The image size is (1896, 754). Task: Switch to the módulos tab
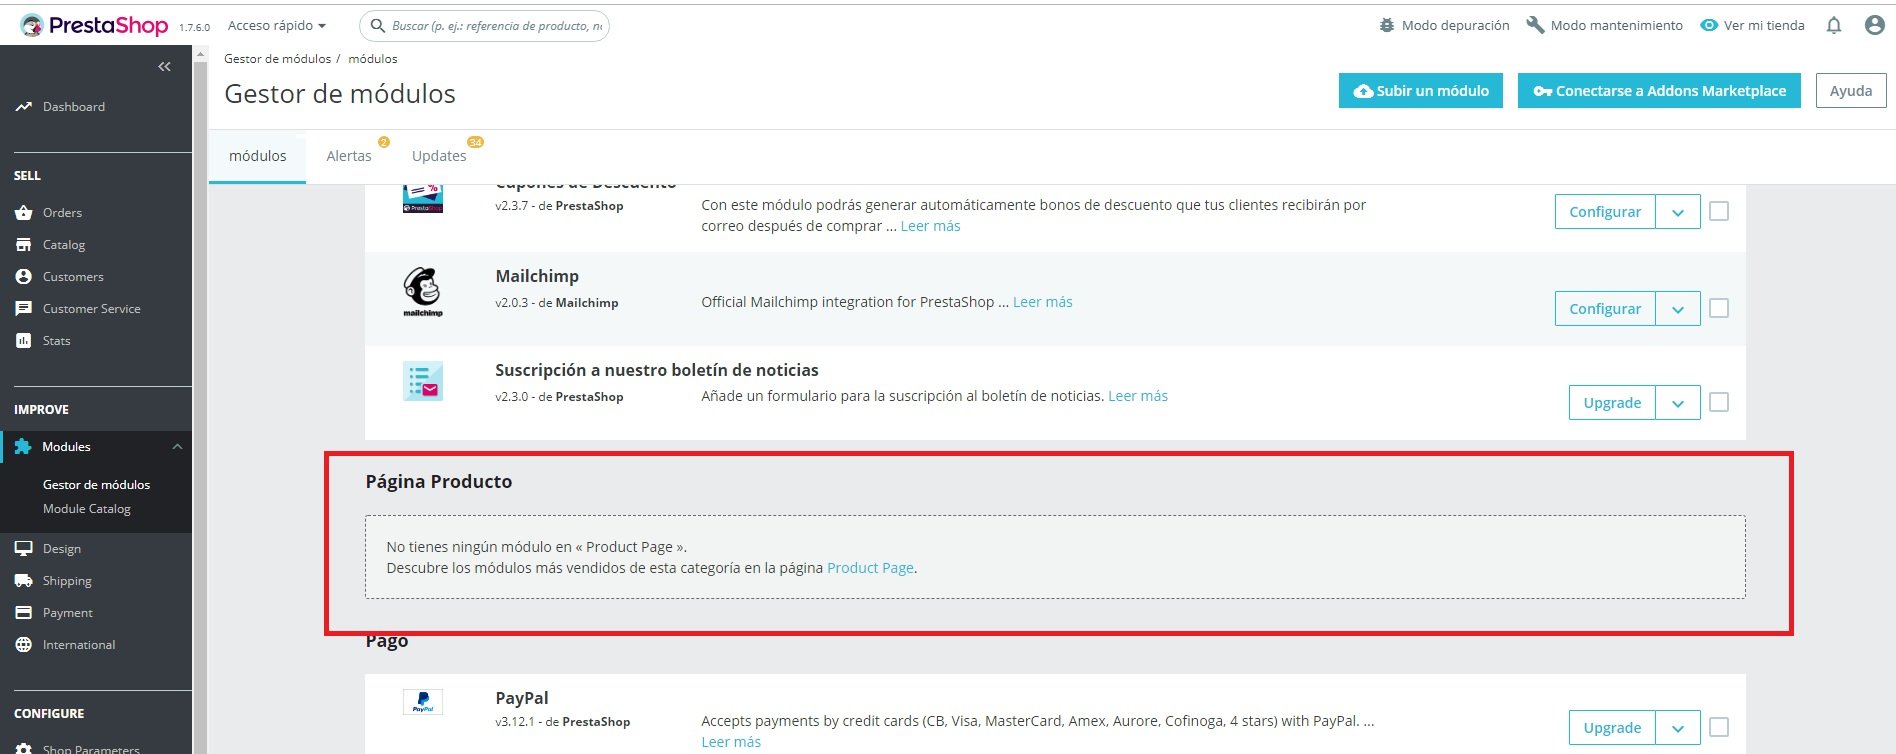click(257, 156)
